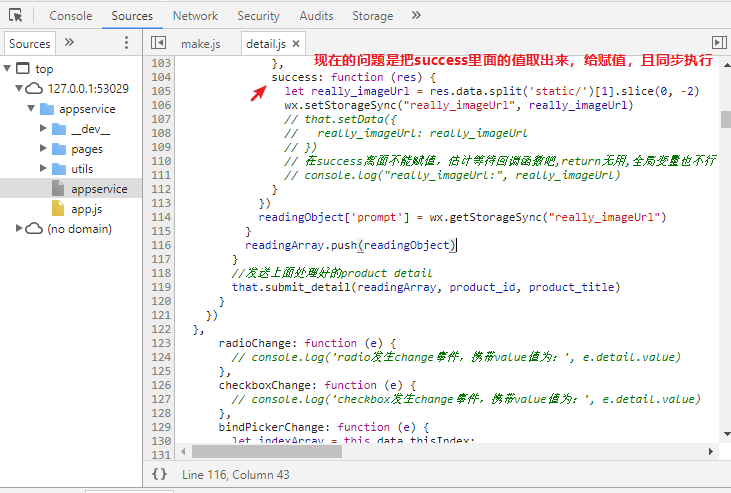The image size is (731, 493).
Task: Open the Console tab
Action: click(71, 16)
